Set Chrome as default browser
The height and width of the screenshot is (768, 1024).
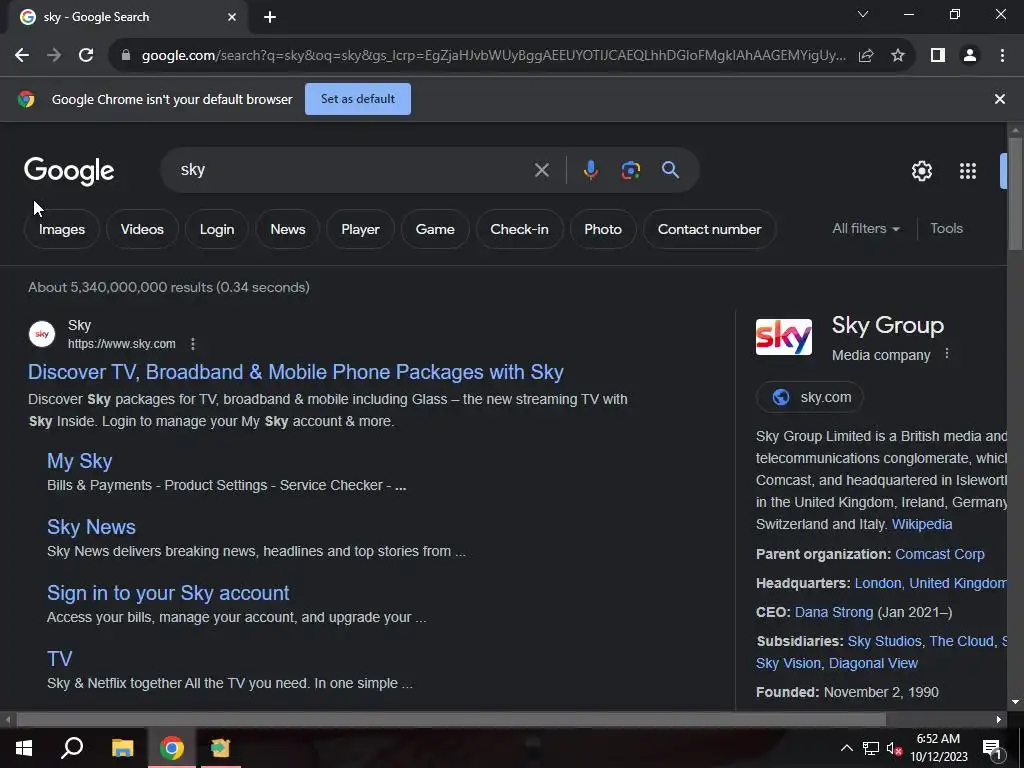(358, 99)
